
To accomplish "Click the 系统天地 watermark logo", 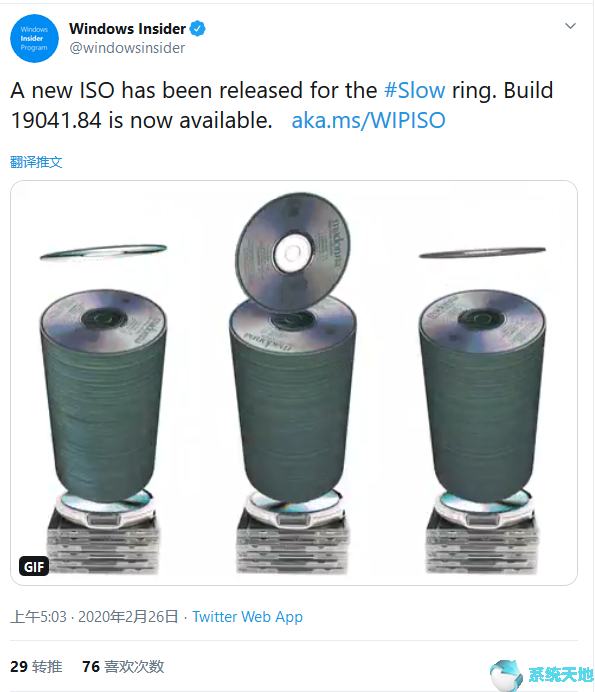I will point(506,675).
